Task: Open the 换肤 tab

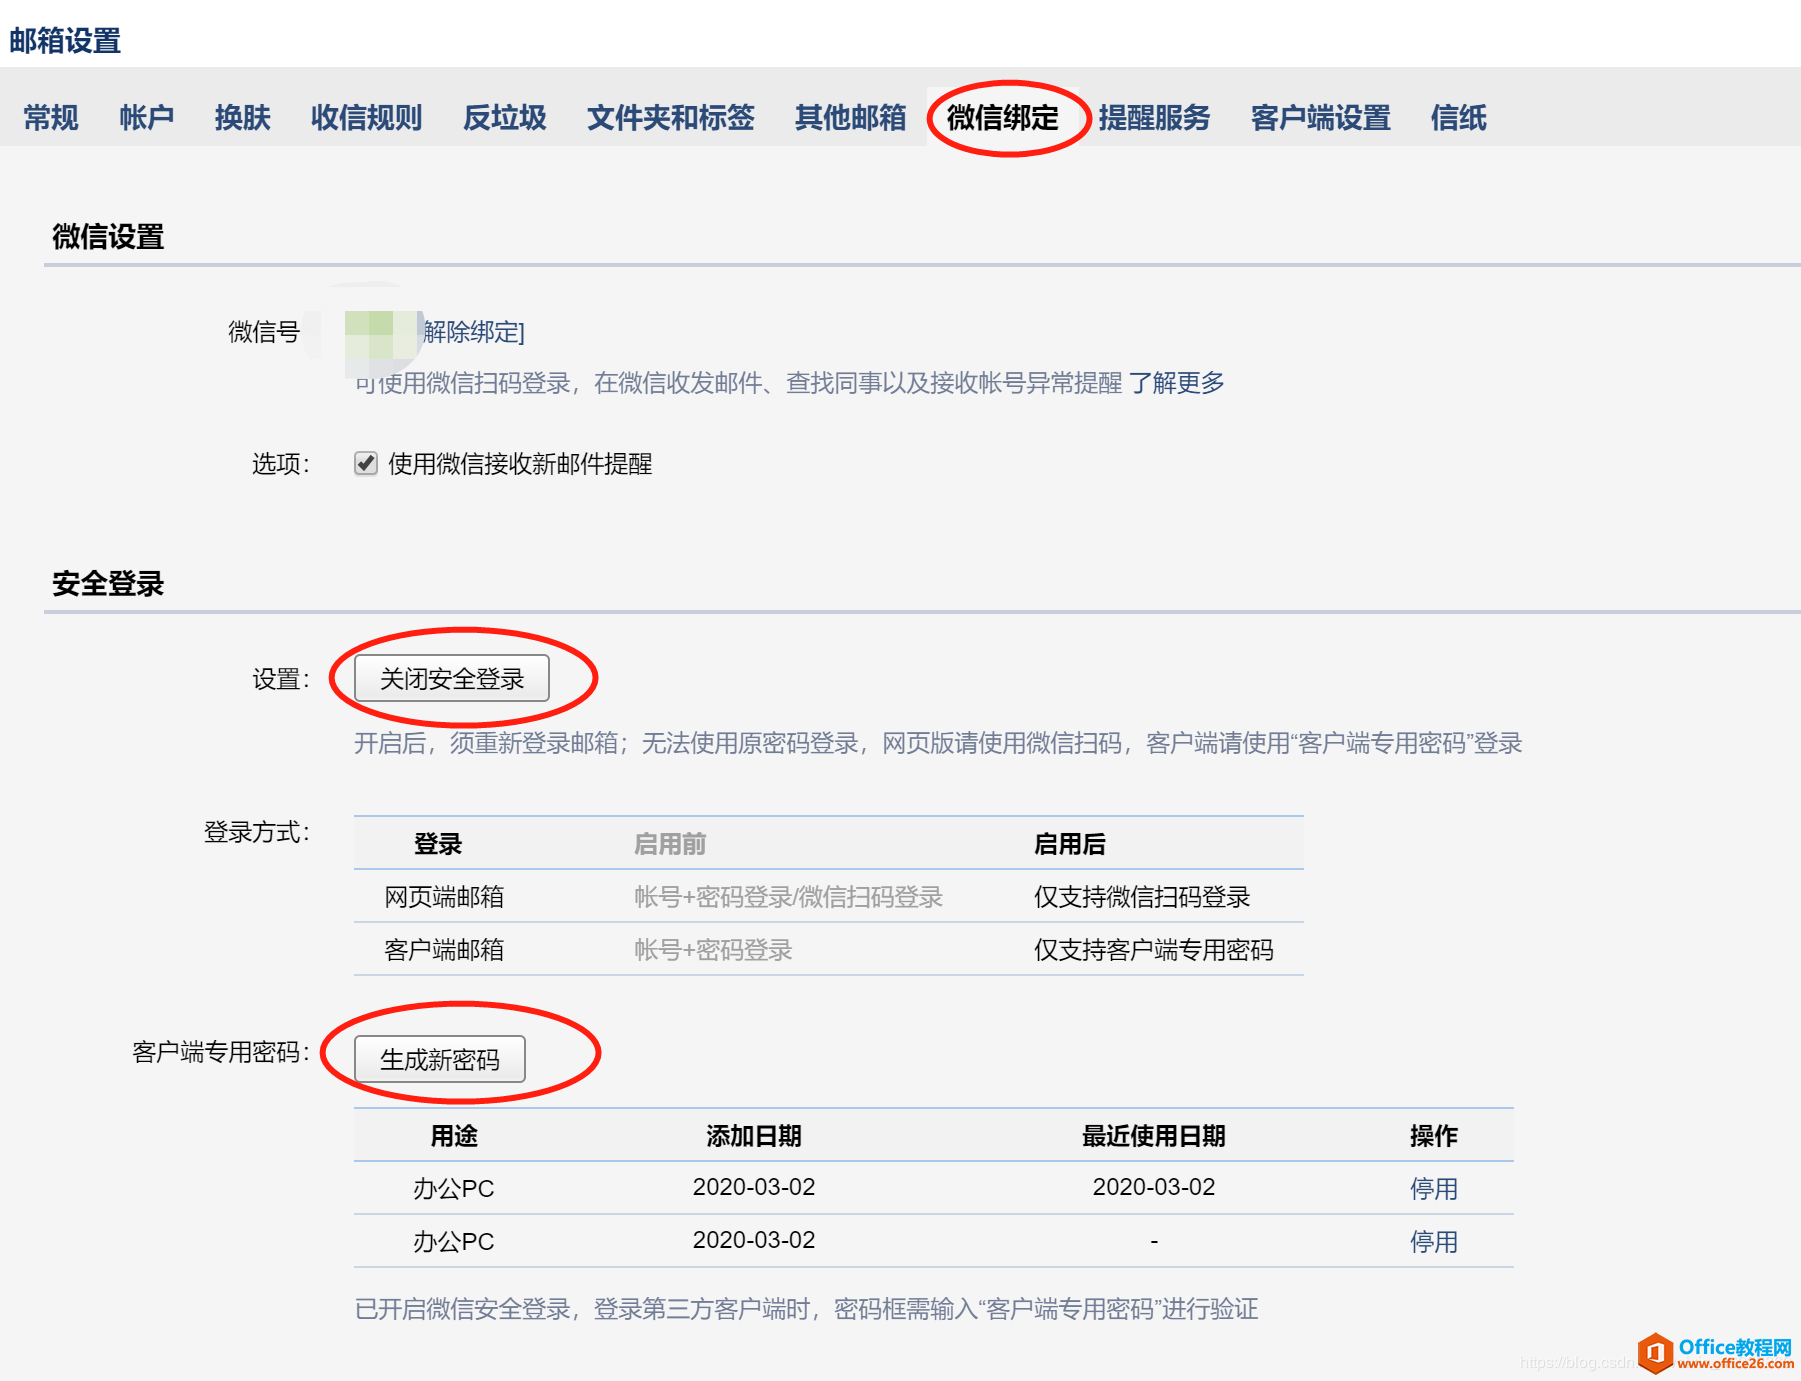Action: pos(243,118)
